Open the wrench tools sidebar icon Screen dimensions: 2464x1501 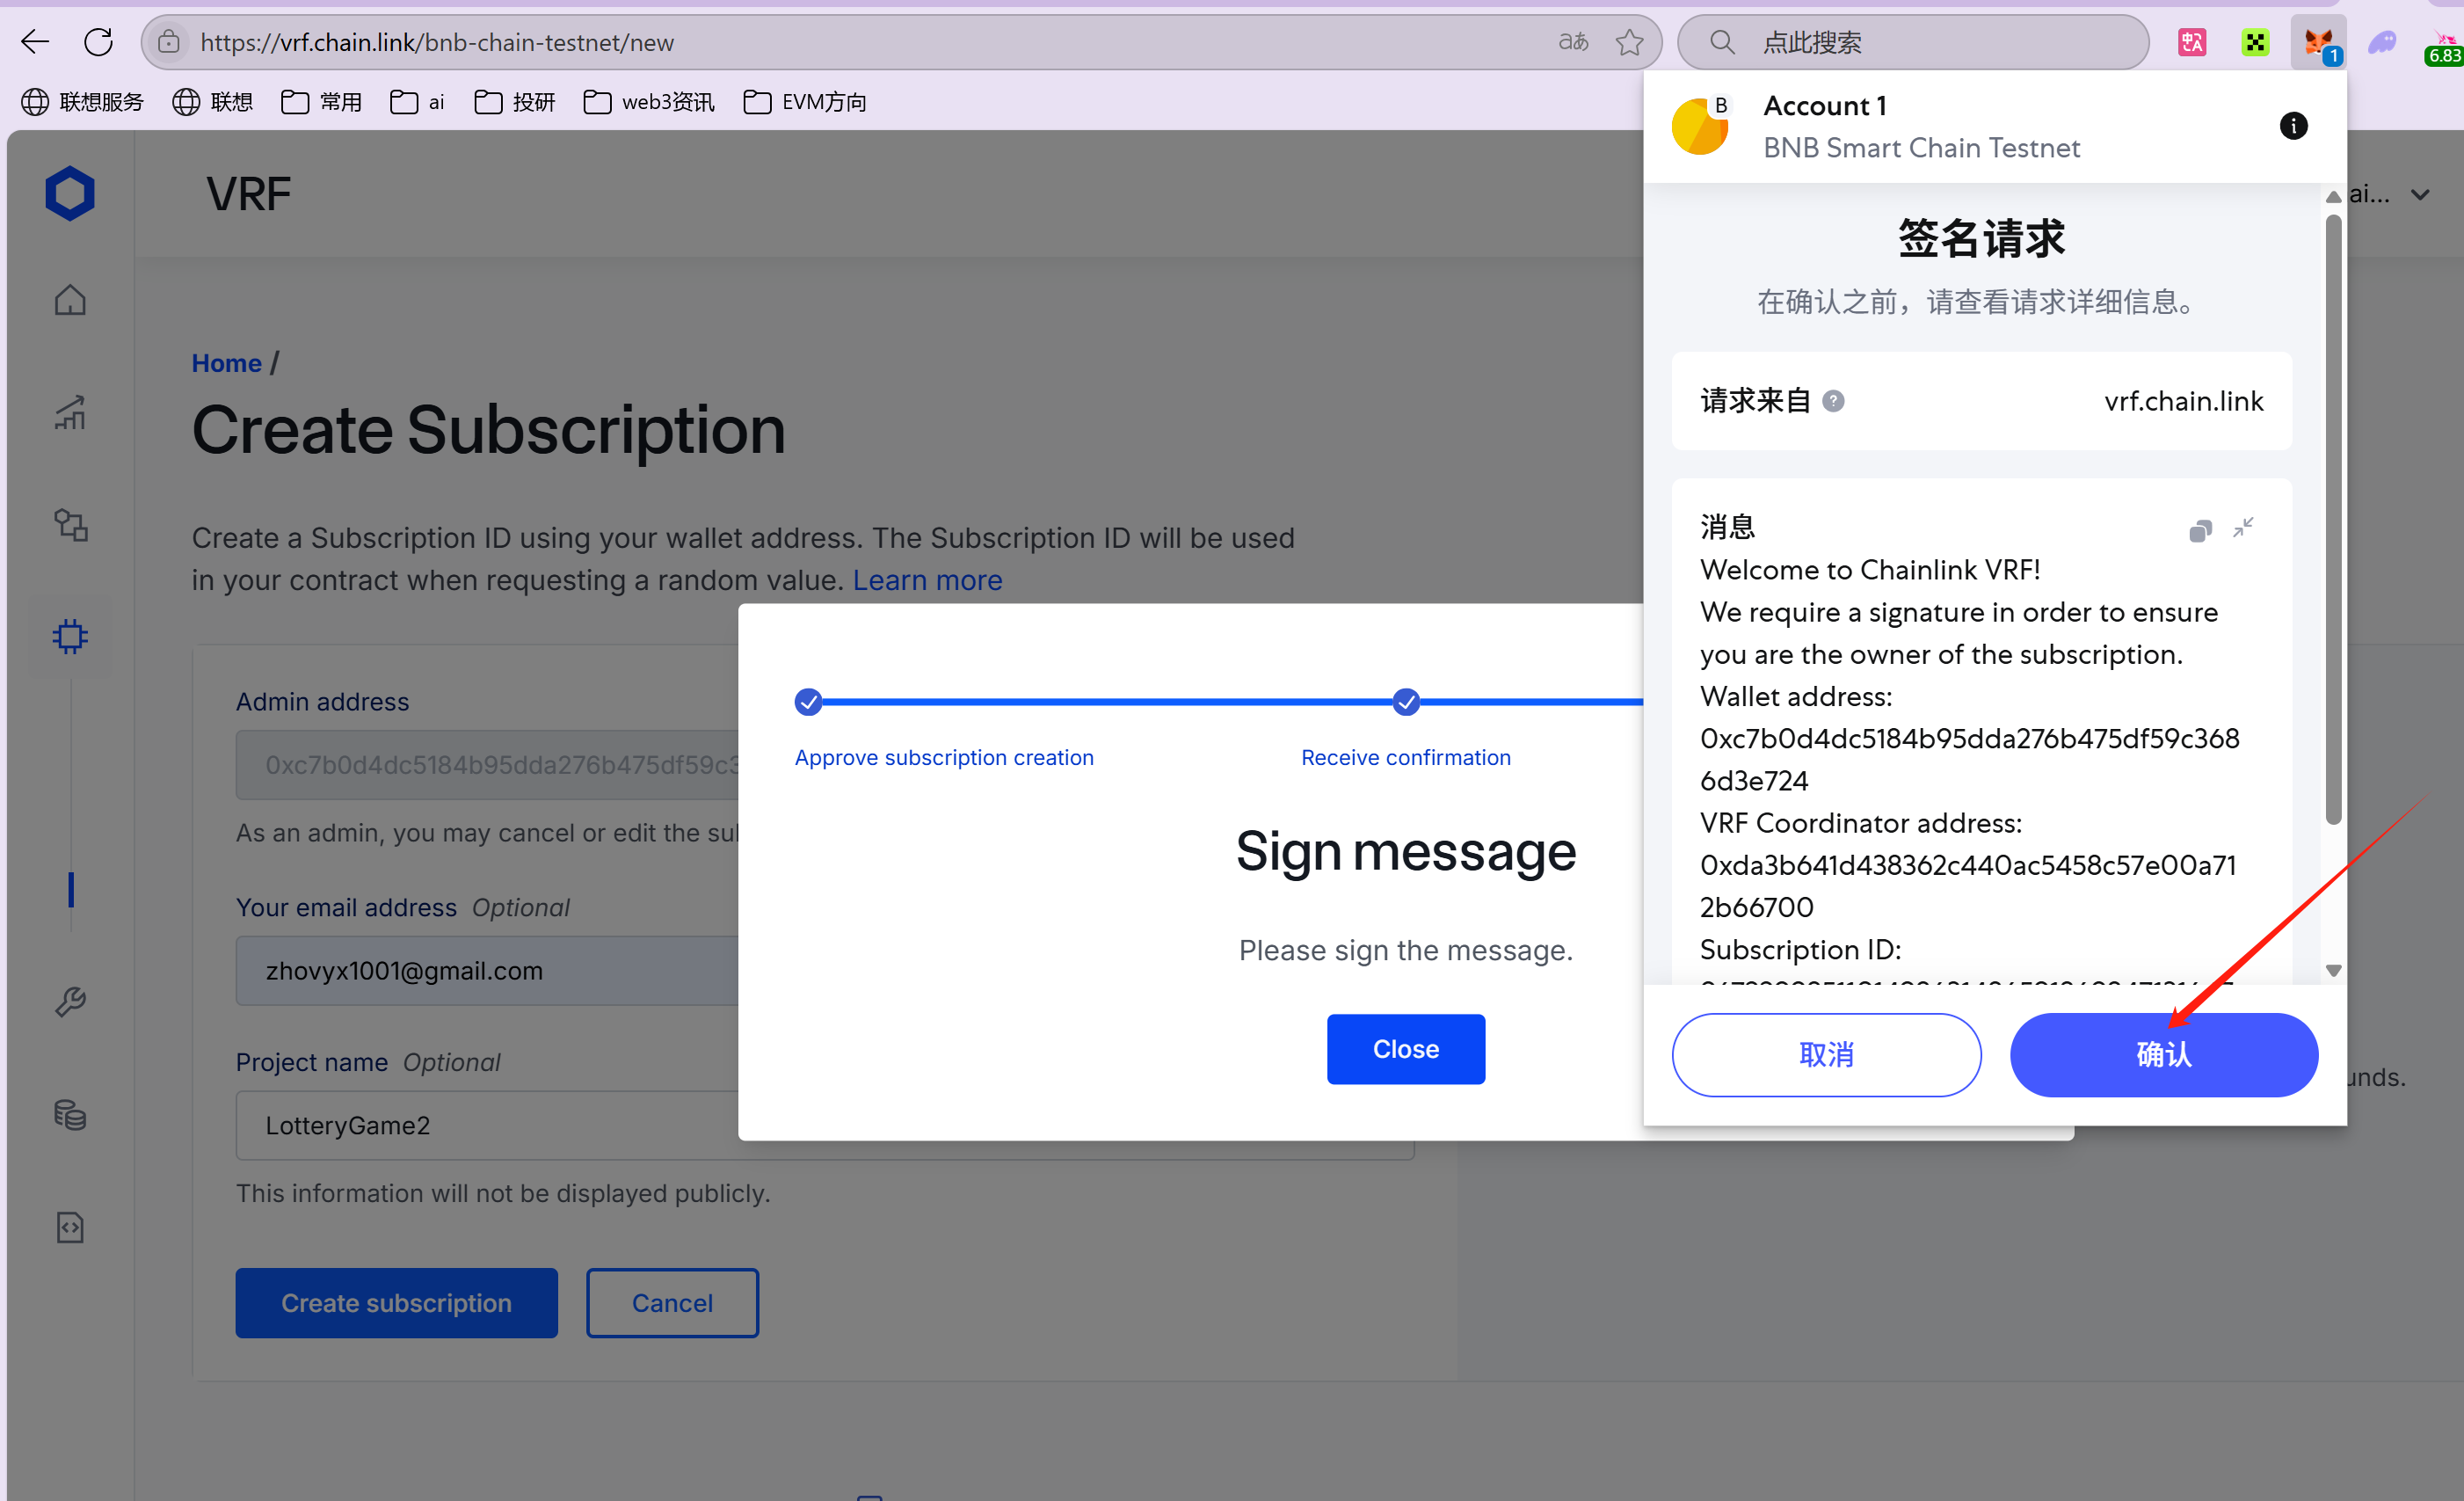point(70,1002)
